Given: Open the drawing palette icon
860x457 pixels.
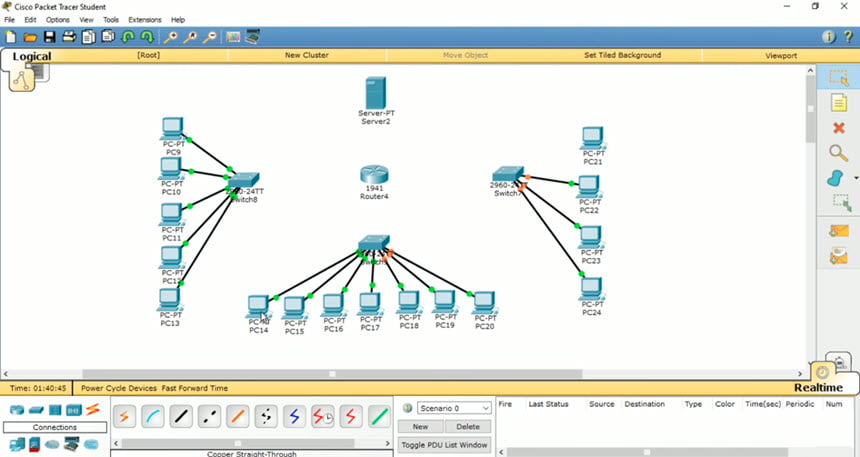Looking at the screenshot, I should [x=233, y=37].
